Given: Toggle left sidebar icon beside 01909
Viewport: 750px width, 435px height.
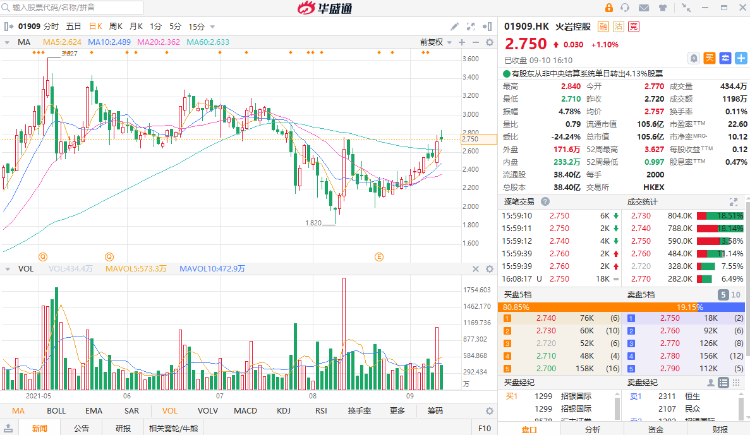Looking at the screenshot, I should [x=8, y=26].
